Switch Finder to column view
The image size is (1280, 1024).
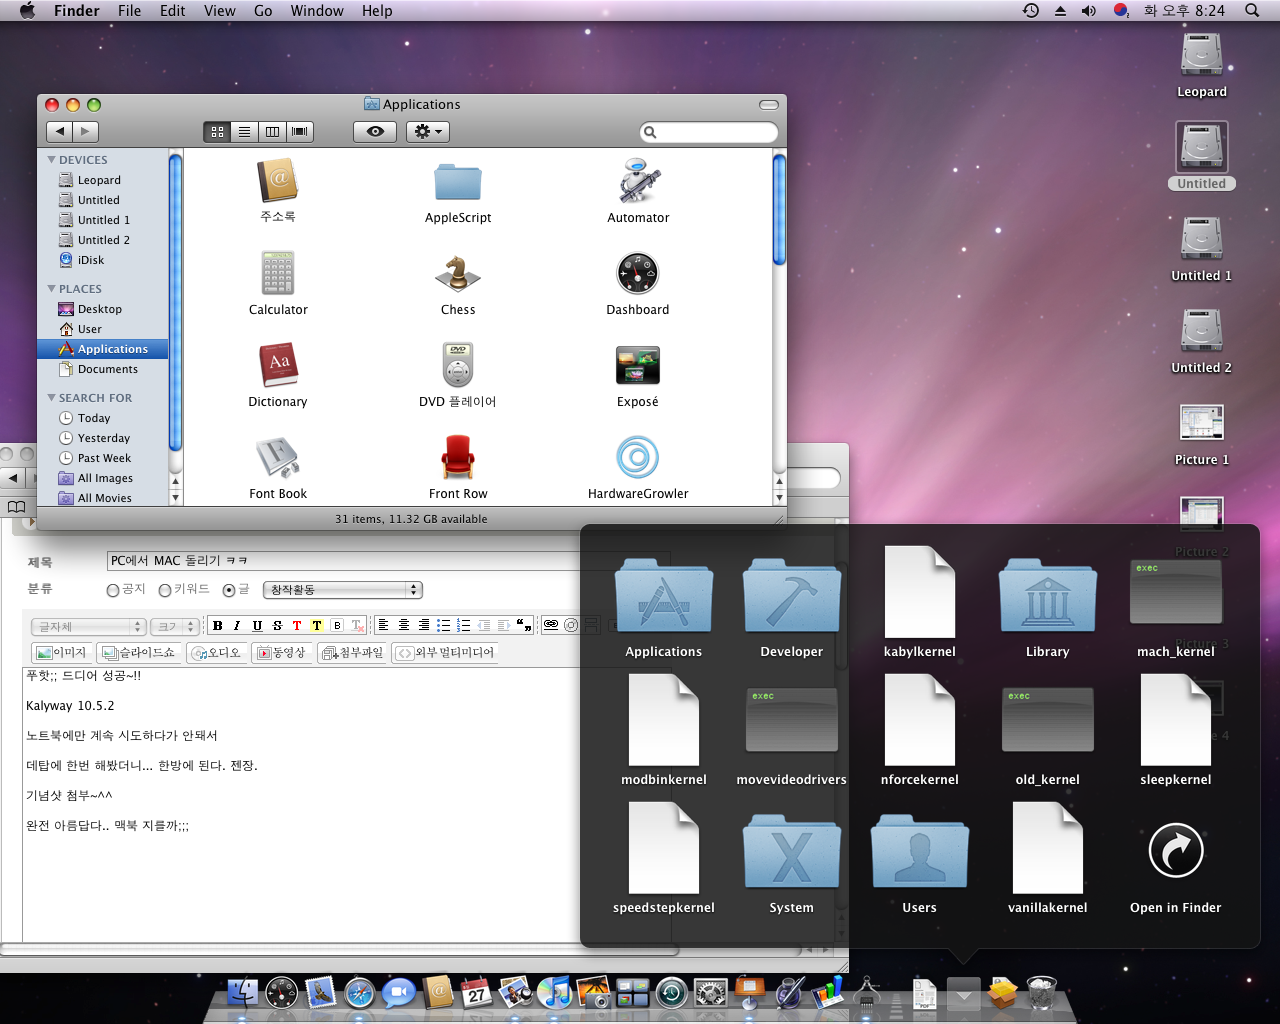click(x=271, y=132)
